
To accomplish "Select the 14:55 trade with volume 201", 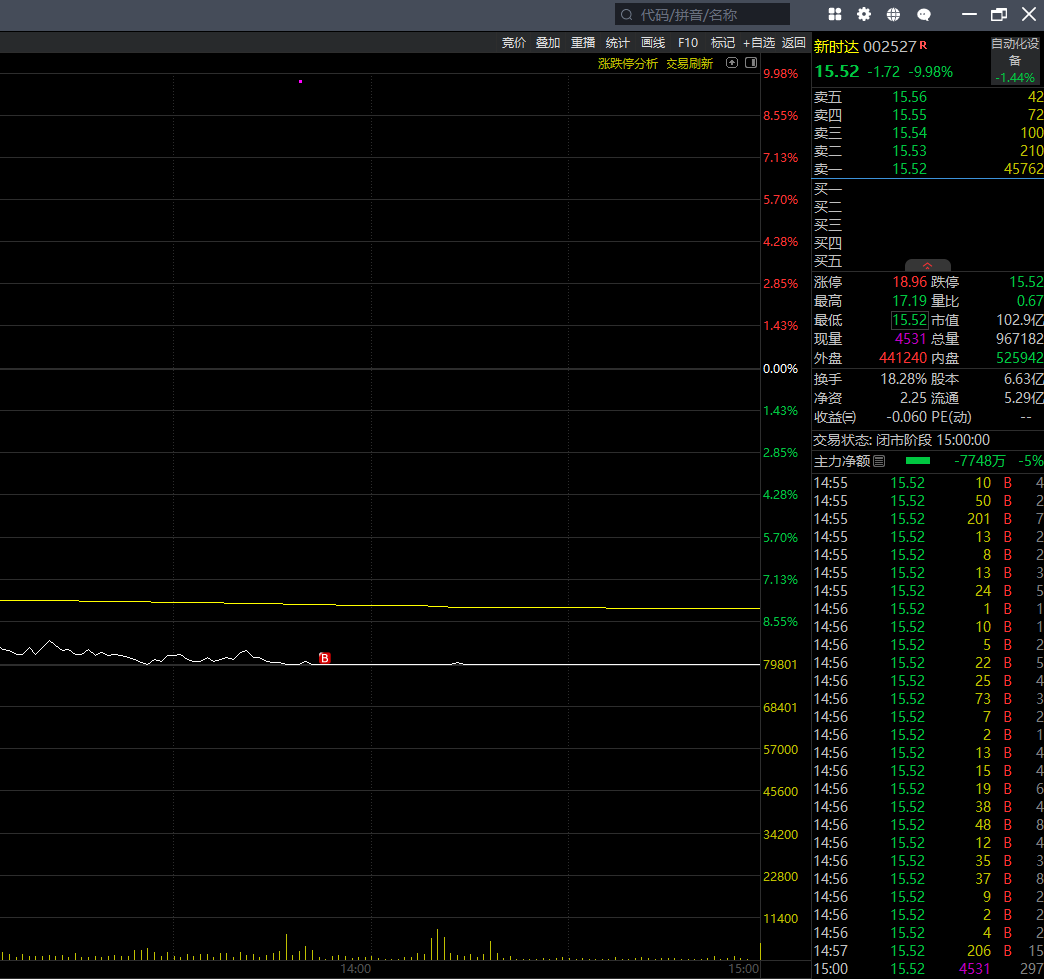I will tap(927, 519).
